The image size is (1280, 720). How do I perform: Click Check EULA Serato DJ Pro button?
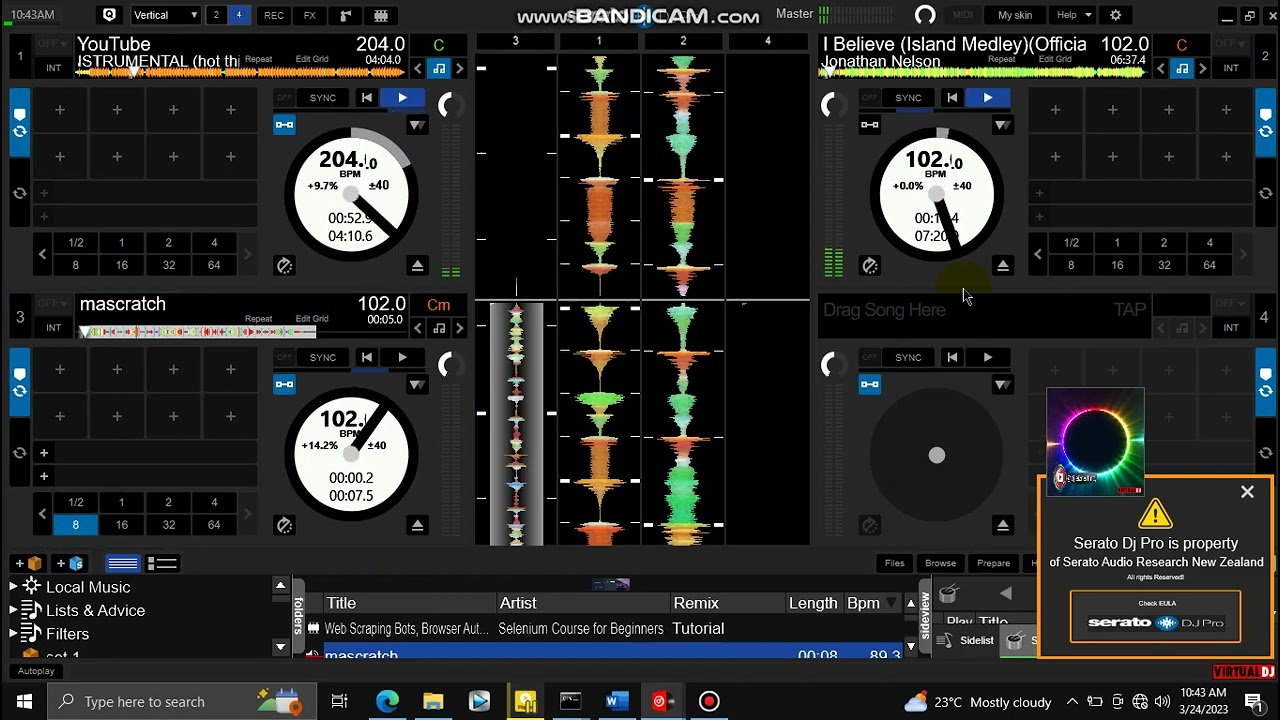click(x=1155, y=616)
